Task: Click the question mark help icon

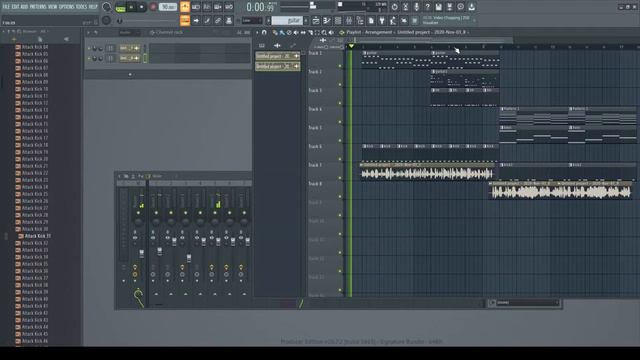Action: [x=427, y=7]
